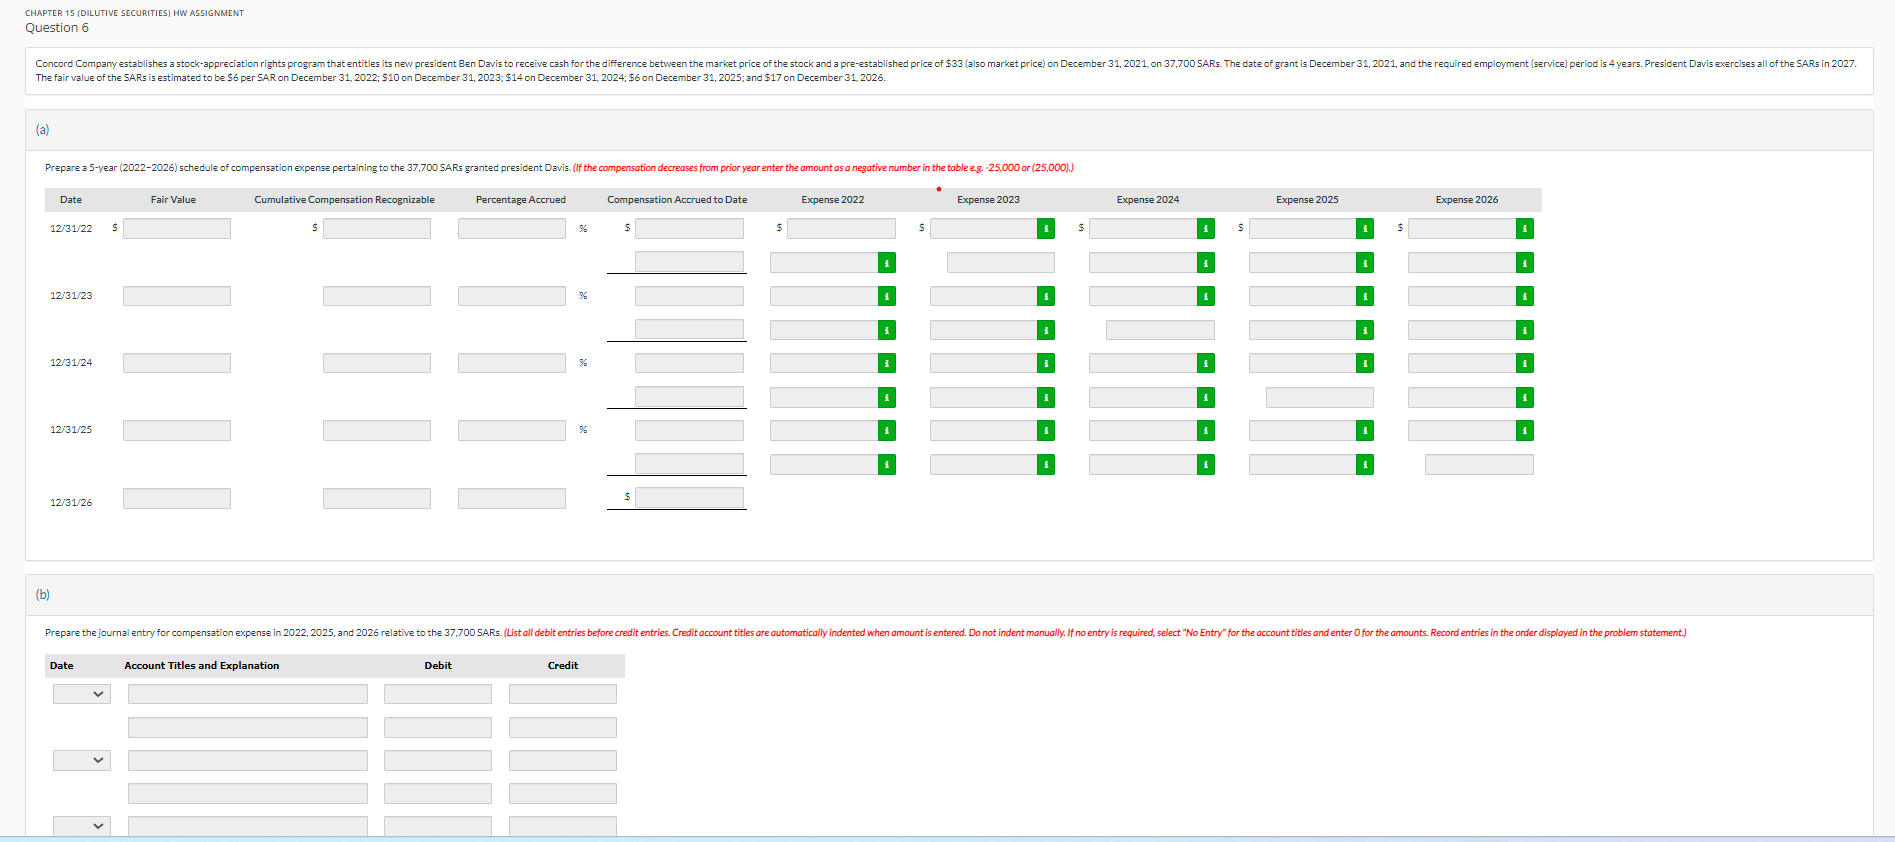Click 'Account Titles and Explanation' header text
The height and width of the screenshot is (842, 1895).
(x=202, y=666)
